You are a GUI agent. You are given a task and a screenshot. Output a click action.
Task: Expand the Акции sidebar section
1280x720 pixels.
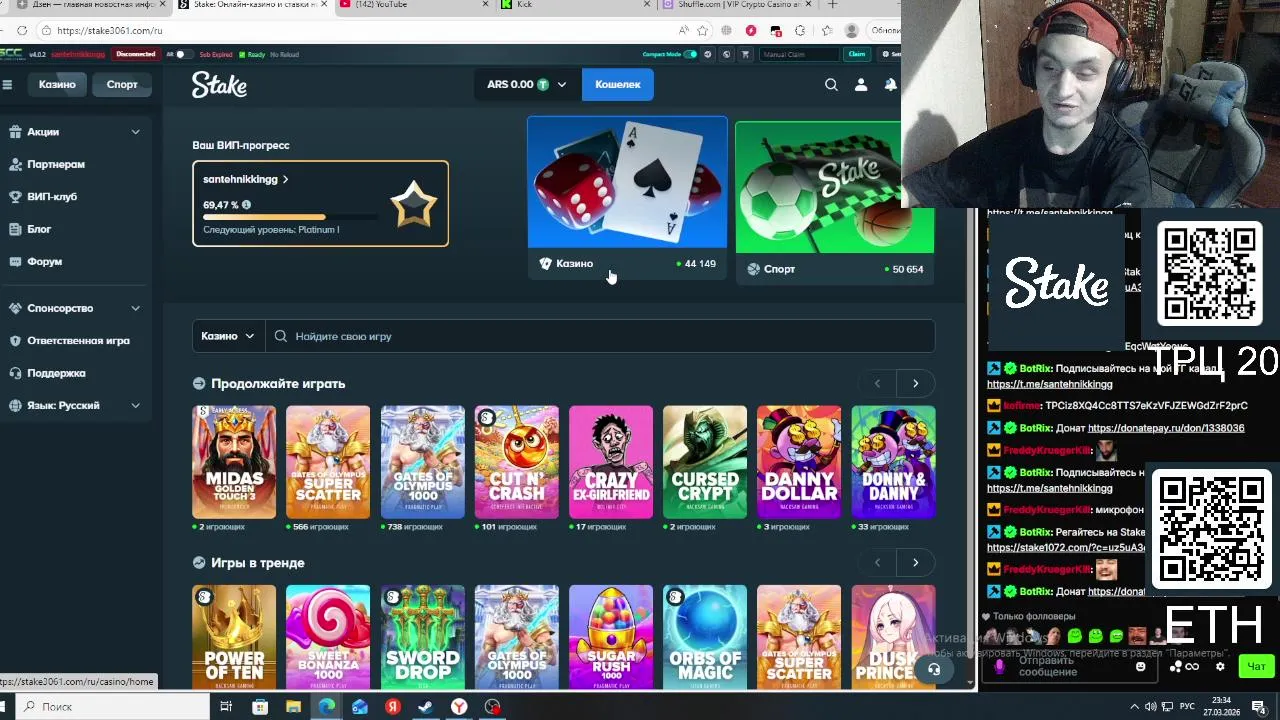pos(75,132)
